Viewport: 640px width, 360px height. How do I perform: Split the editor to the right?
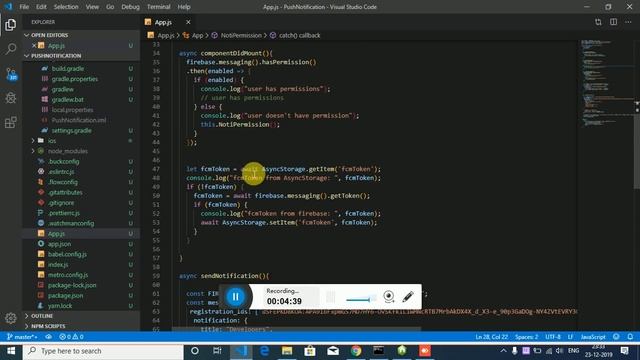(613, 22)
